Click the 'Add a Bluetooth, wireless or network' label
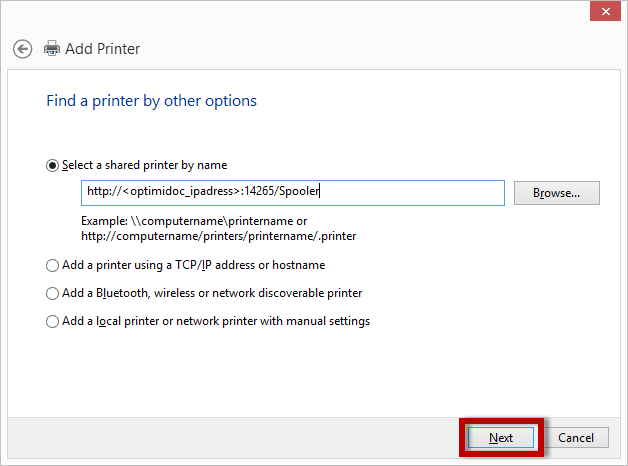This screenshot has width=628, height=466. (212, 293)
